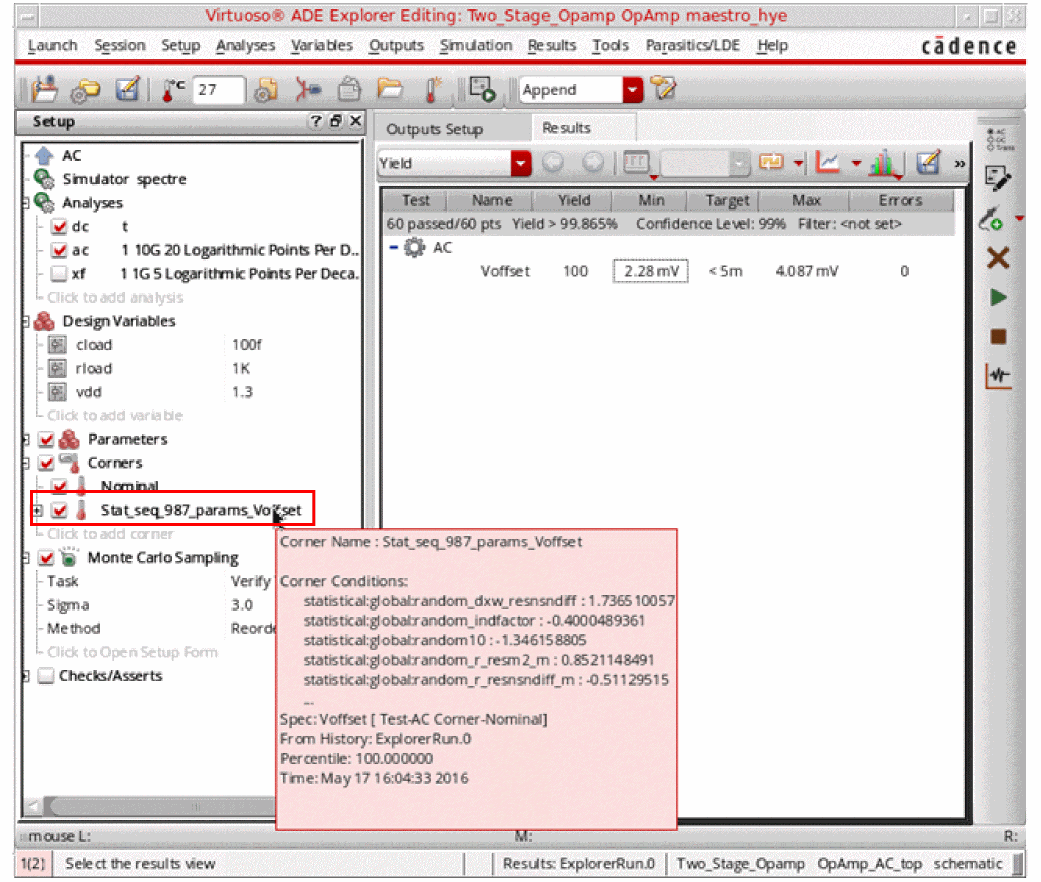1041x882 pixels.
Task: Click the histogram plot icon
Action: click(x=884, y=163)
